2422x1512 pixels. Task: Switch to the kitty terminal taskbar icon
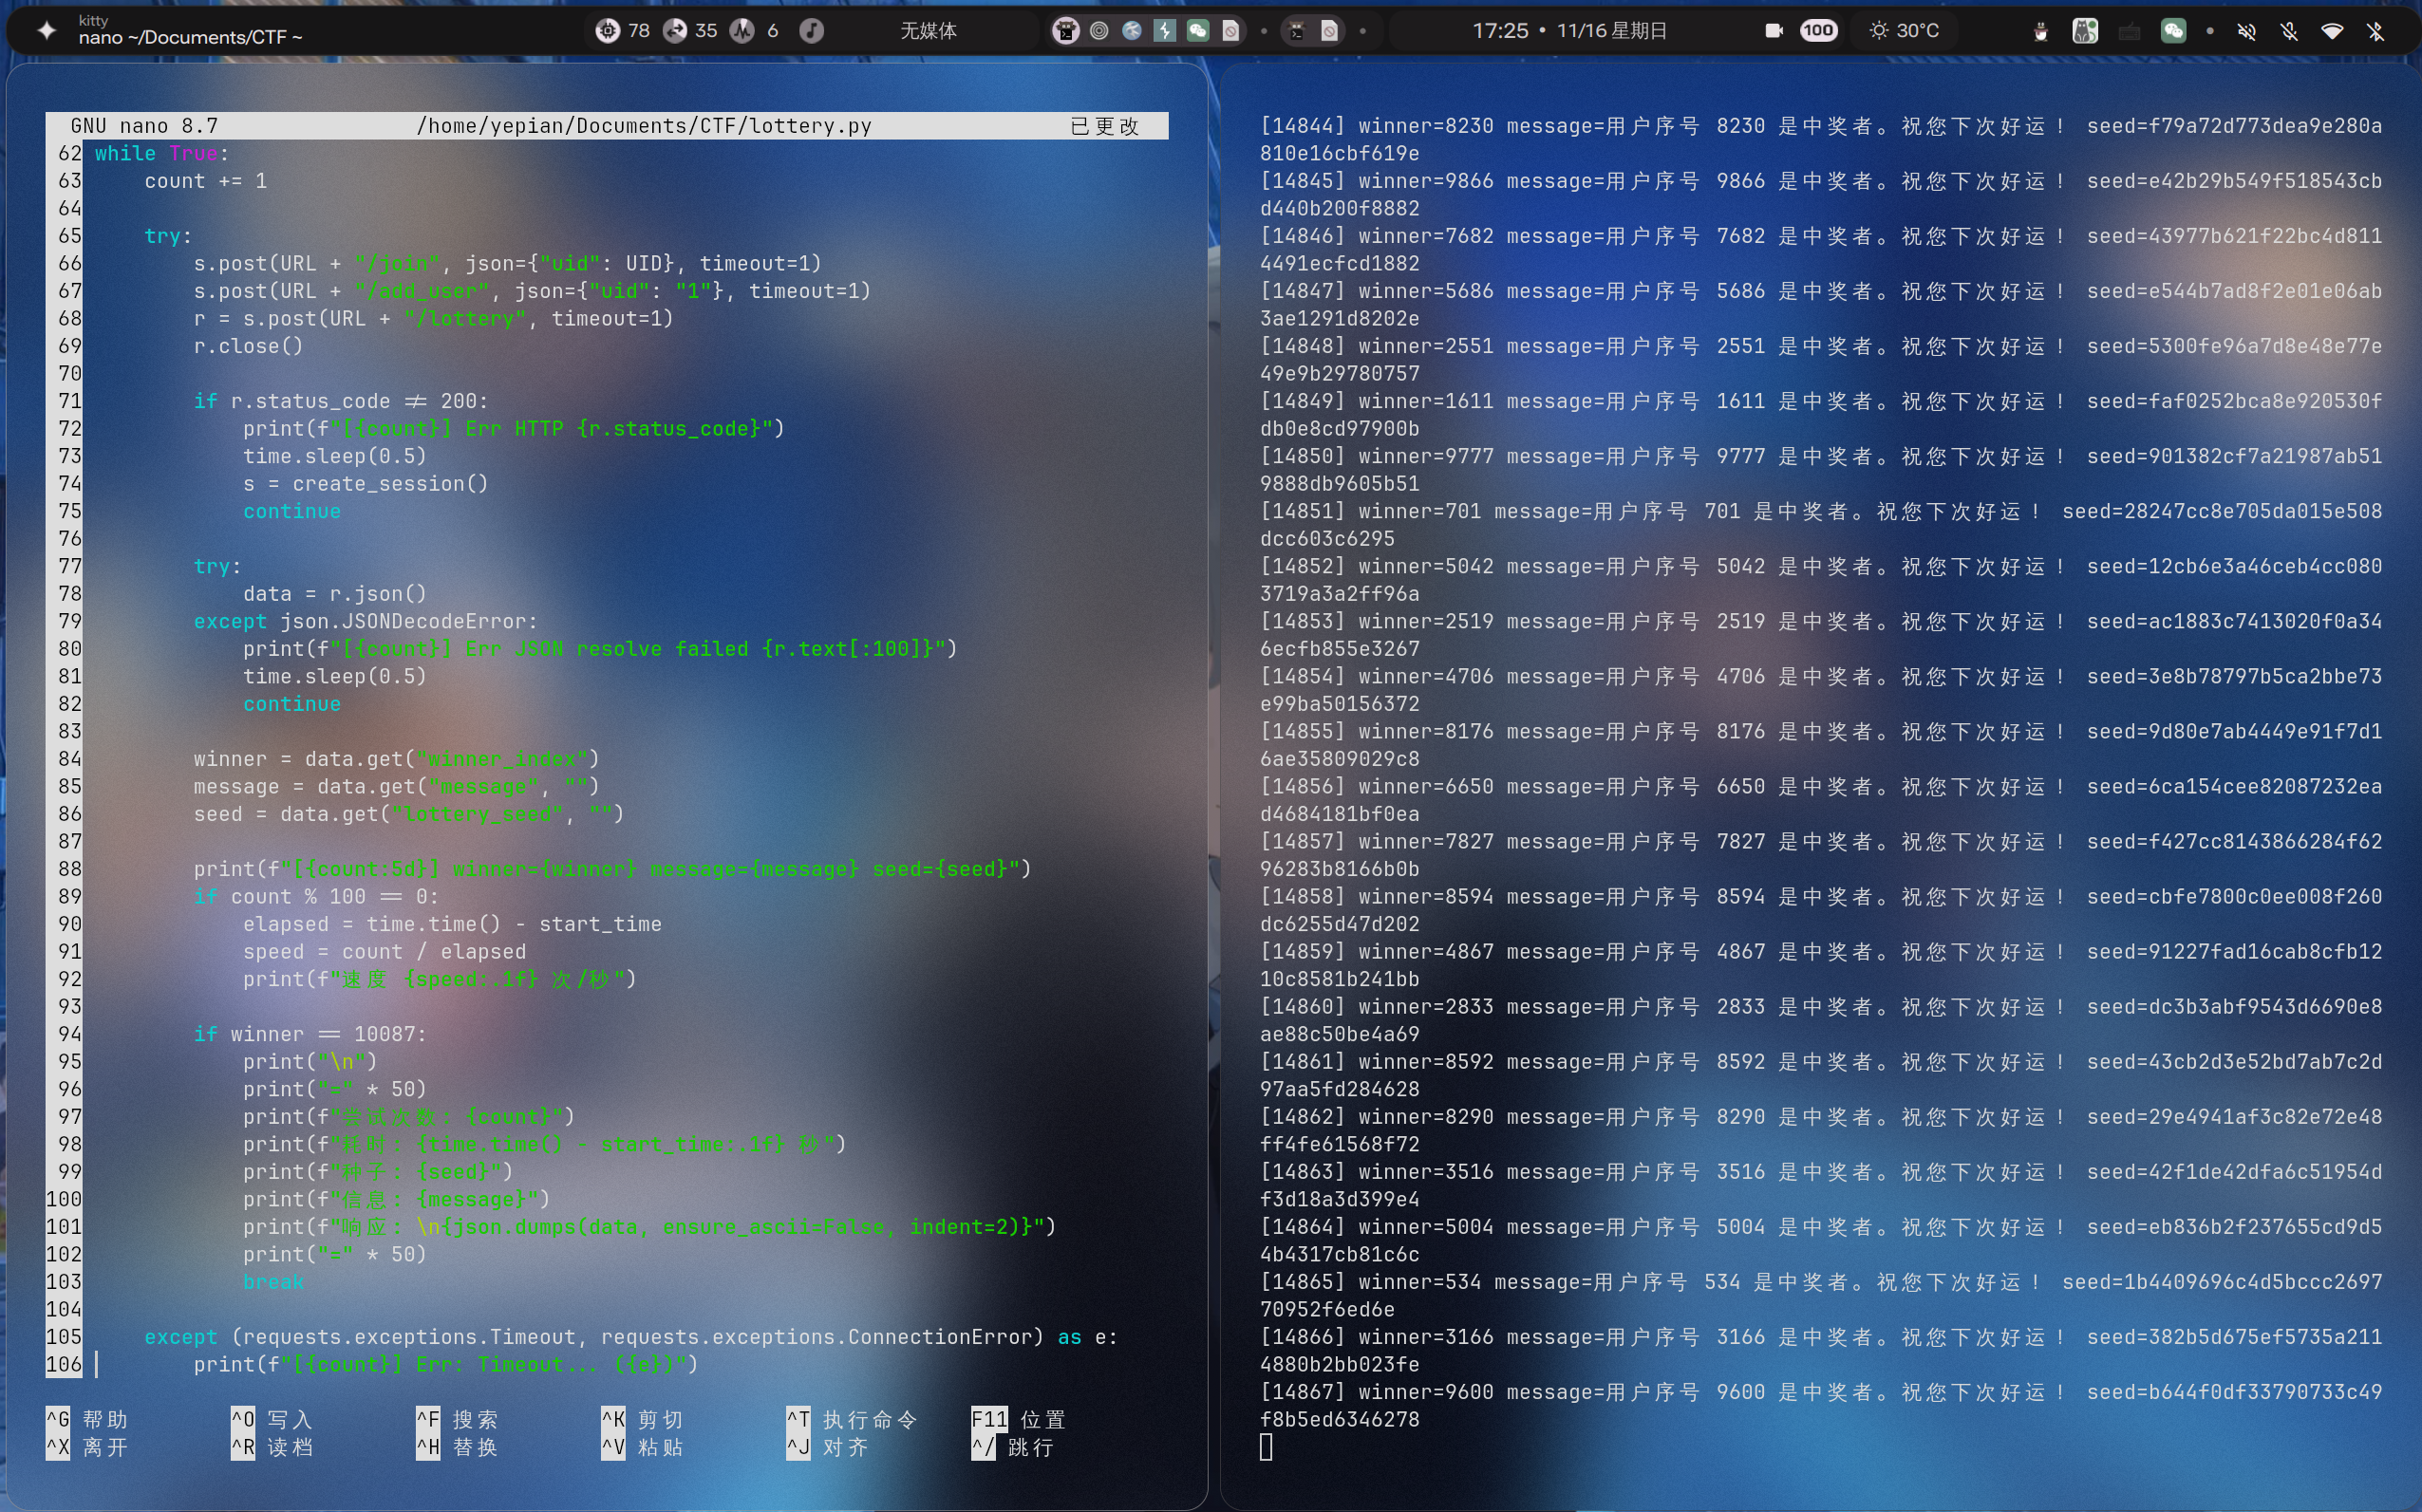1066,31
